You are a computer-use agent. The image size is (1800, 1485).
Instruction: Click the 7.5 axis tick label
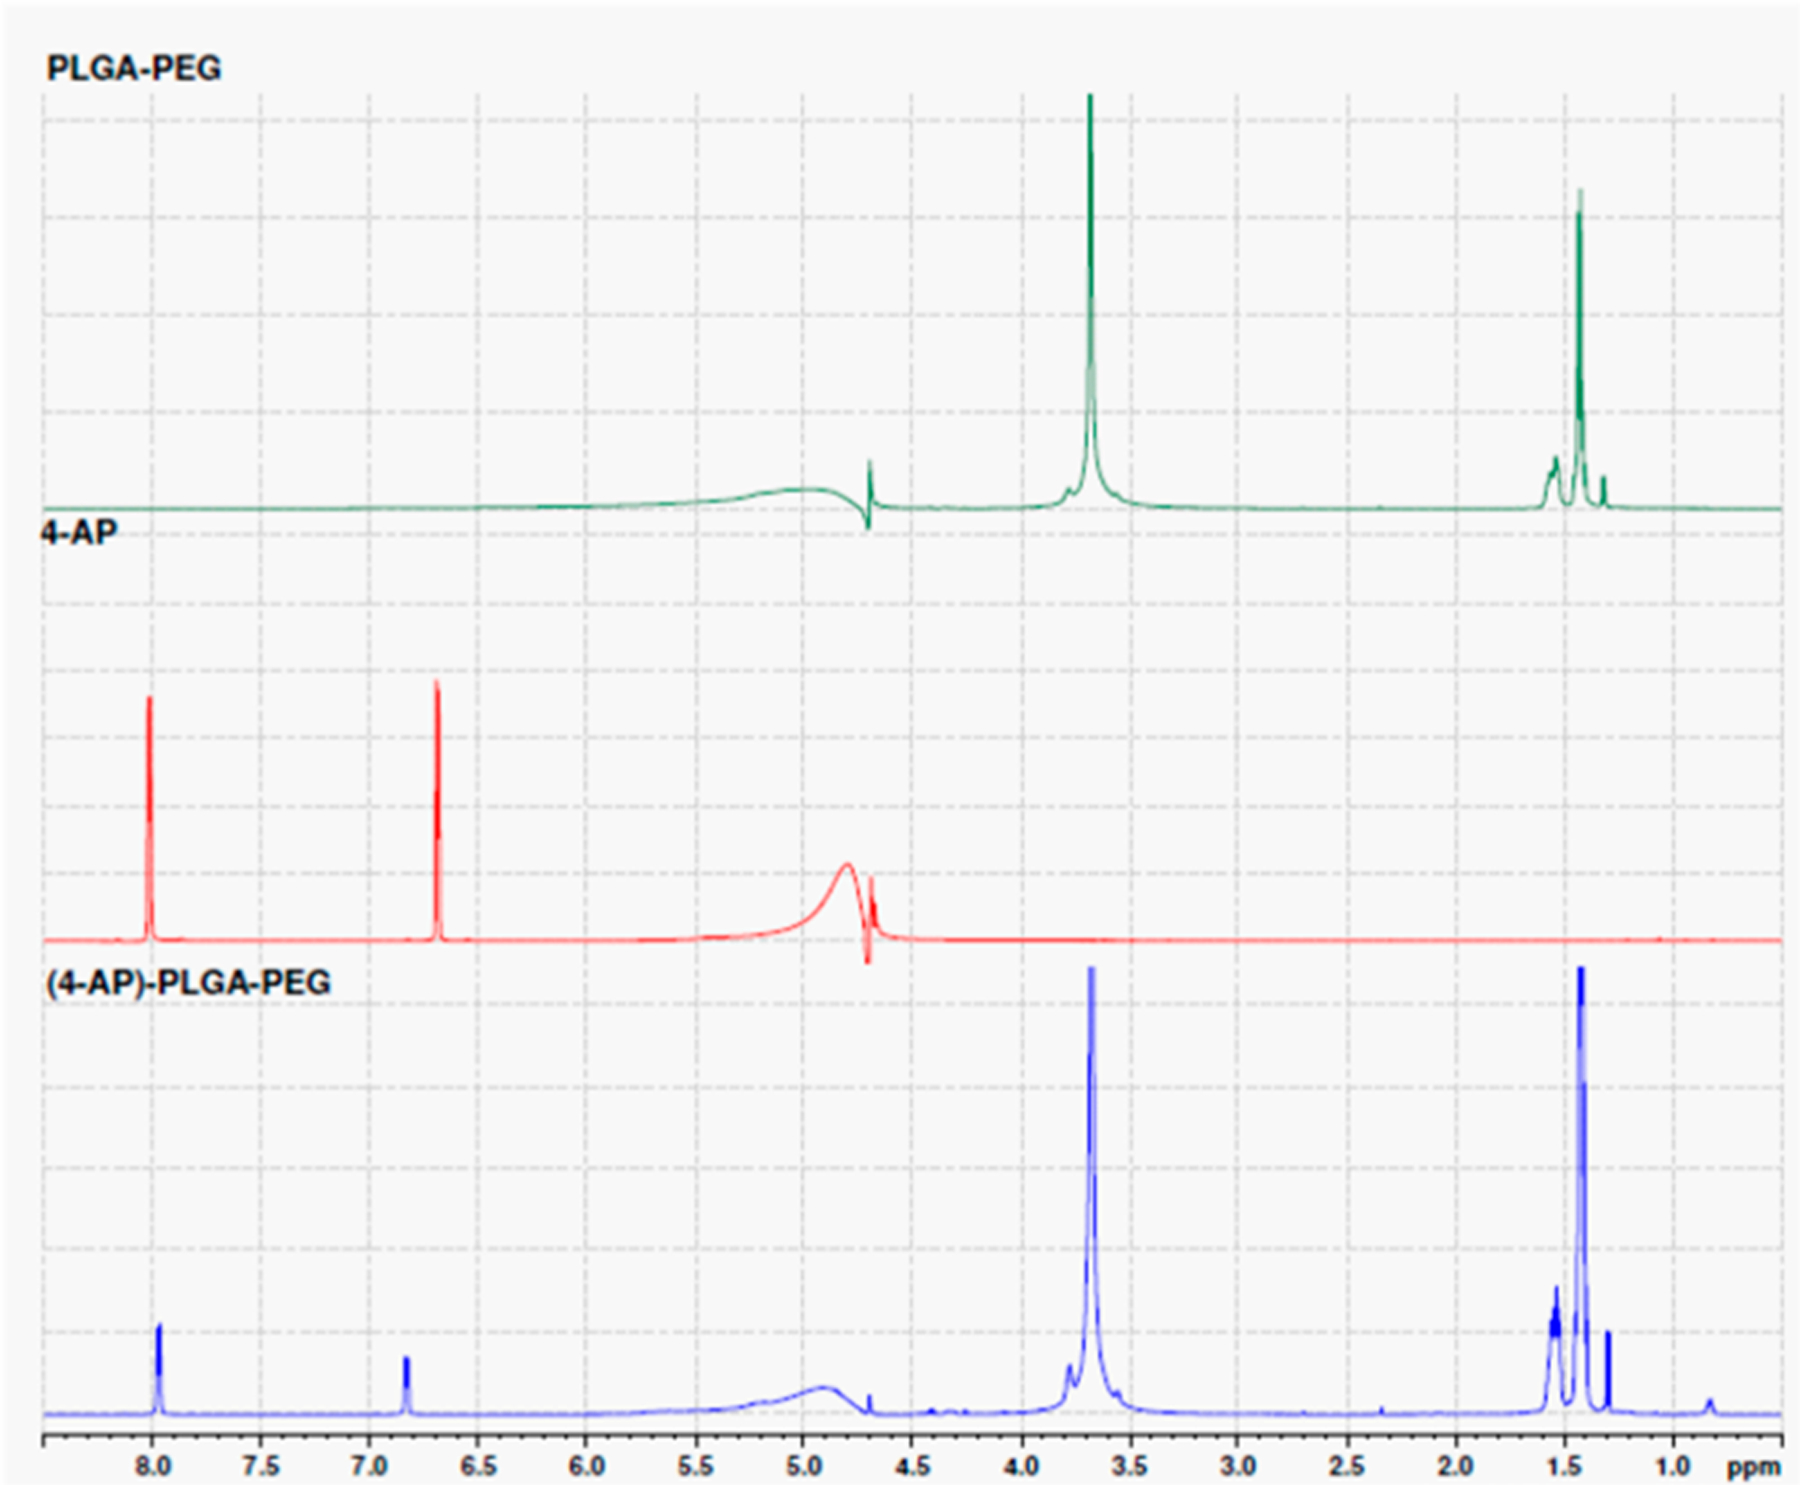[261, 1466]
